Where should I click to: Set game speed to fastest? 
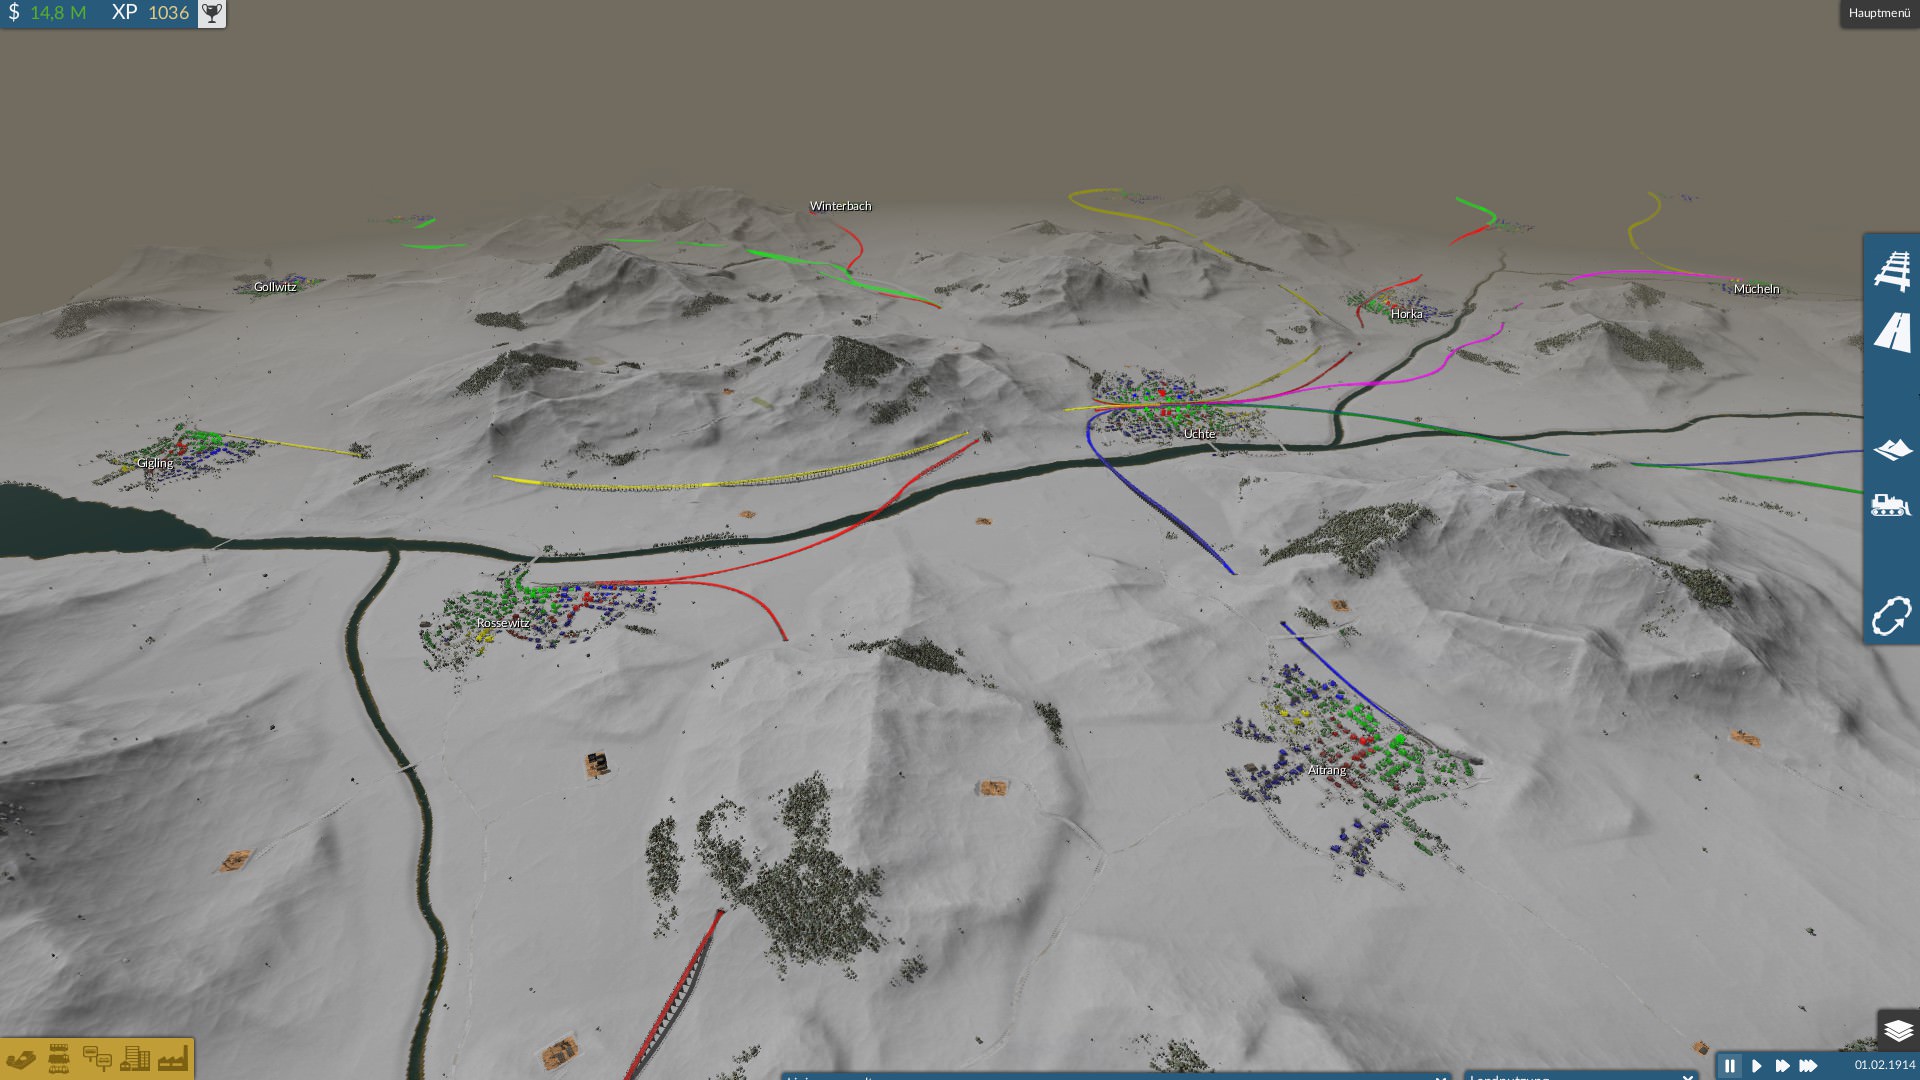point(1808,1066)
